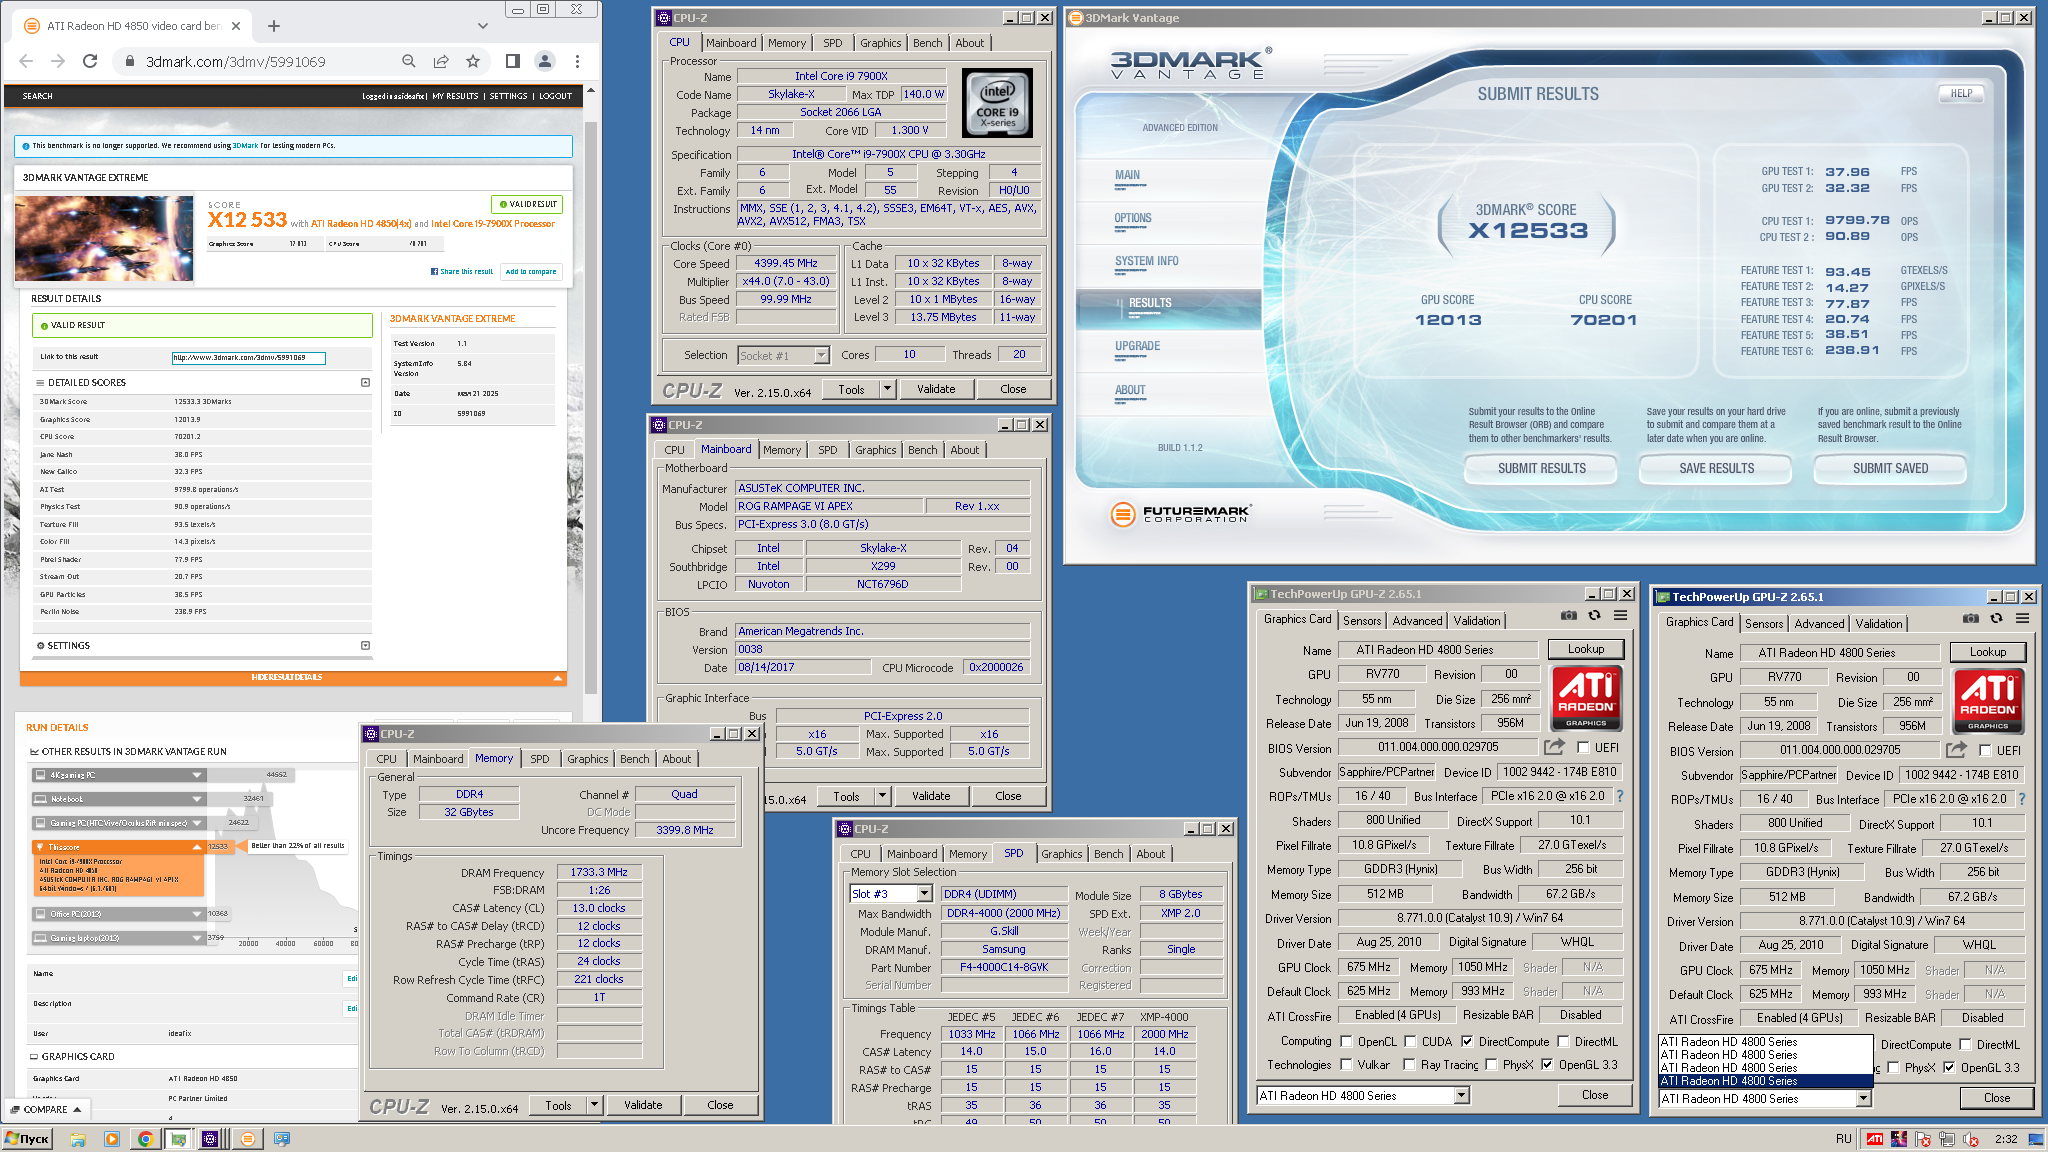This screenshot has height=1152, width=2048.
Task: Open Tools dropdown arrow in Memory window
Action: pyautogui.click(x=594, y=1105)
